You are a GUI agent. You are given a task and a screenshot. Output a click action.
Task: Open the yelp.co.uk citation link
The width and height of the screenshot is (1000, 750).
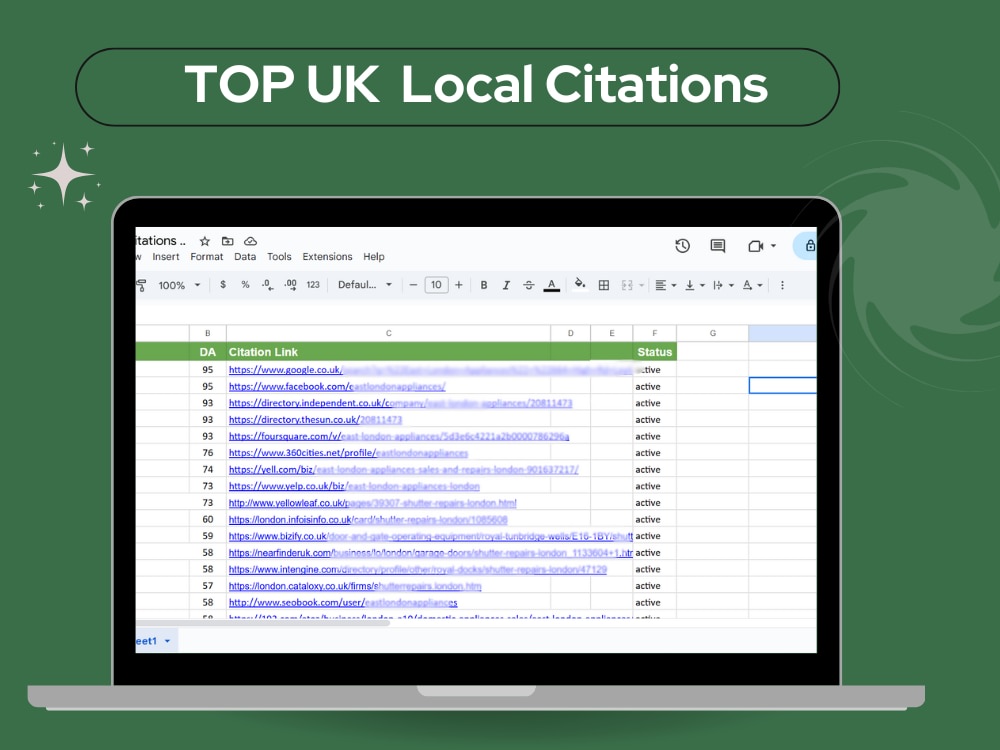(x=354, y=486)
